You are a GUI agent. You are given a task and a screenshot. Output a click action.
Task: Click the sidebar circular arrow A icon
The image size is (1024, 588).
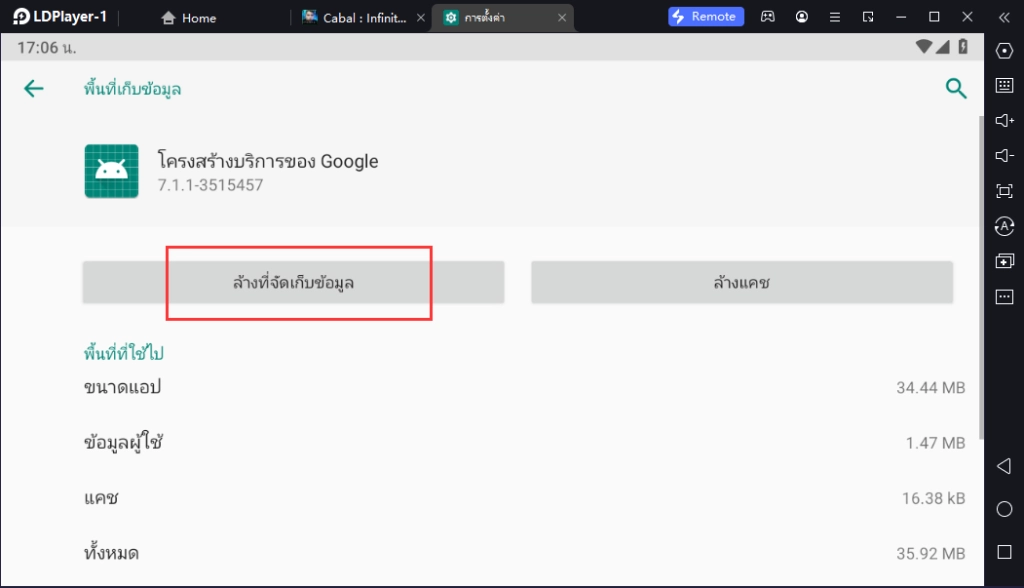[1004, 226]
